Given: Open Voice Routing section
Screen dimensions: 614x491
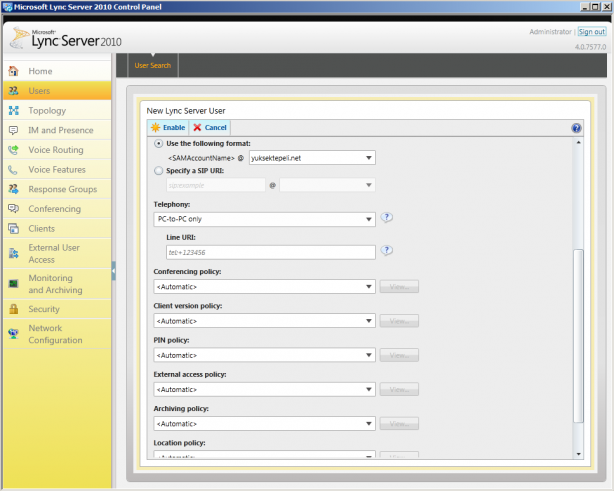Looking at the screenshot, I should (56, 150).
